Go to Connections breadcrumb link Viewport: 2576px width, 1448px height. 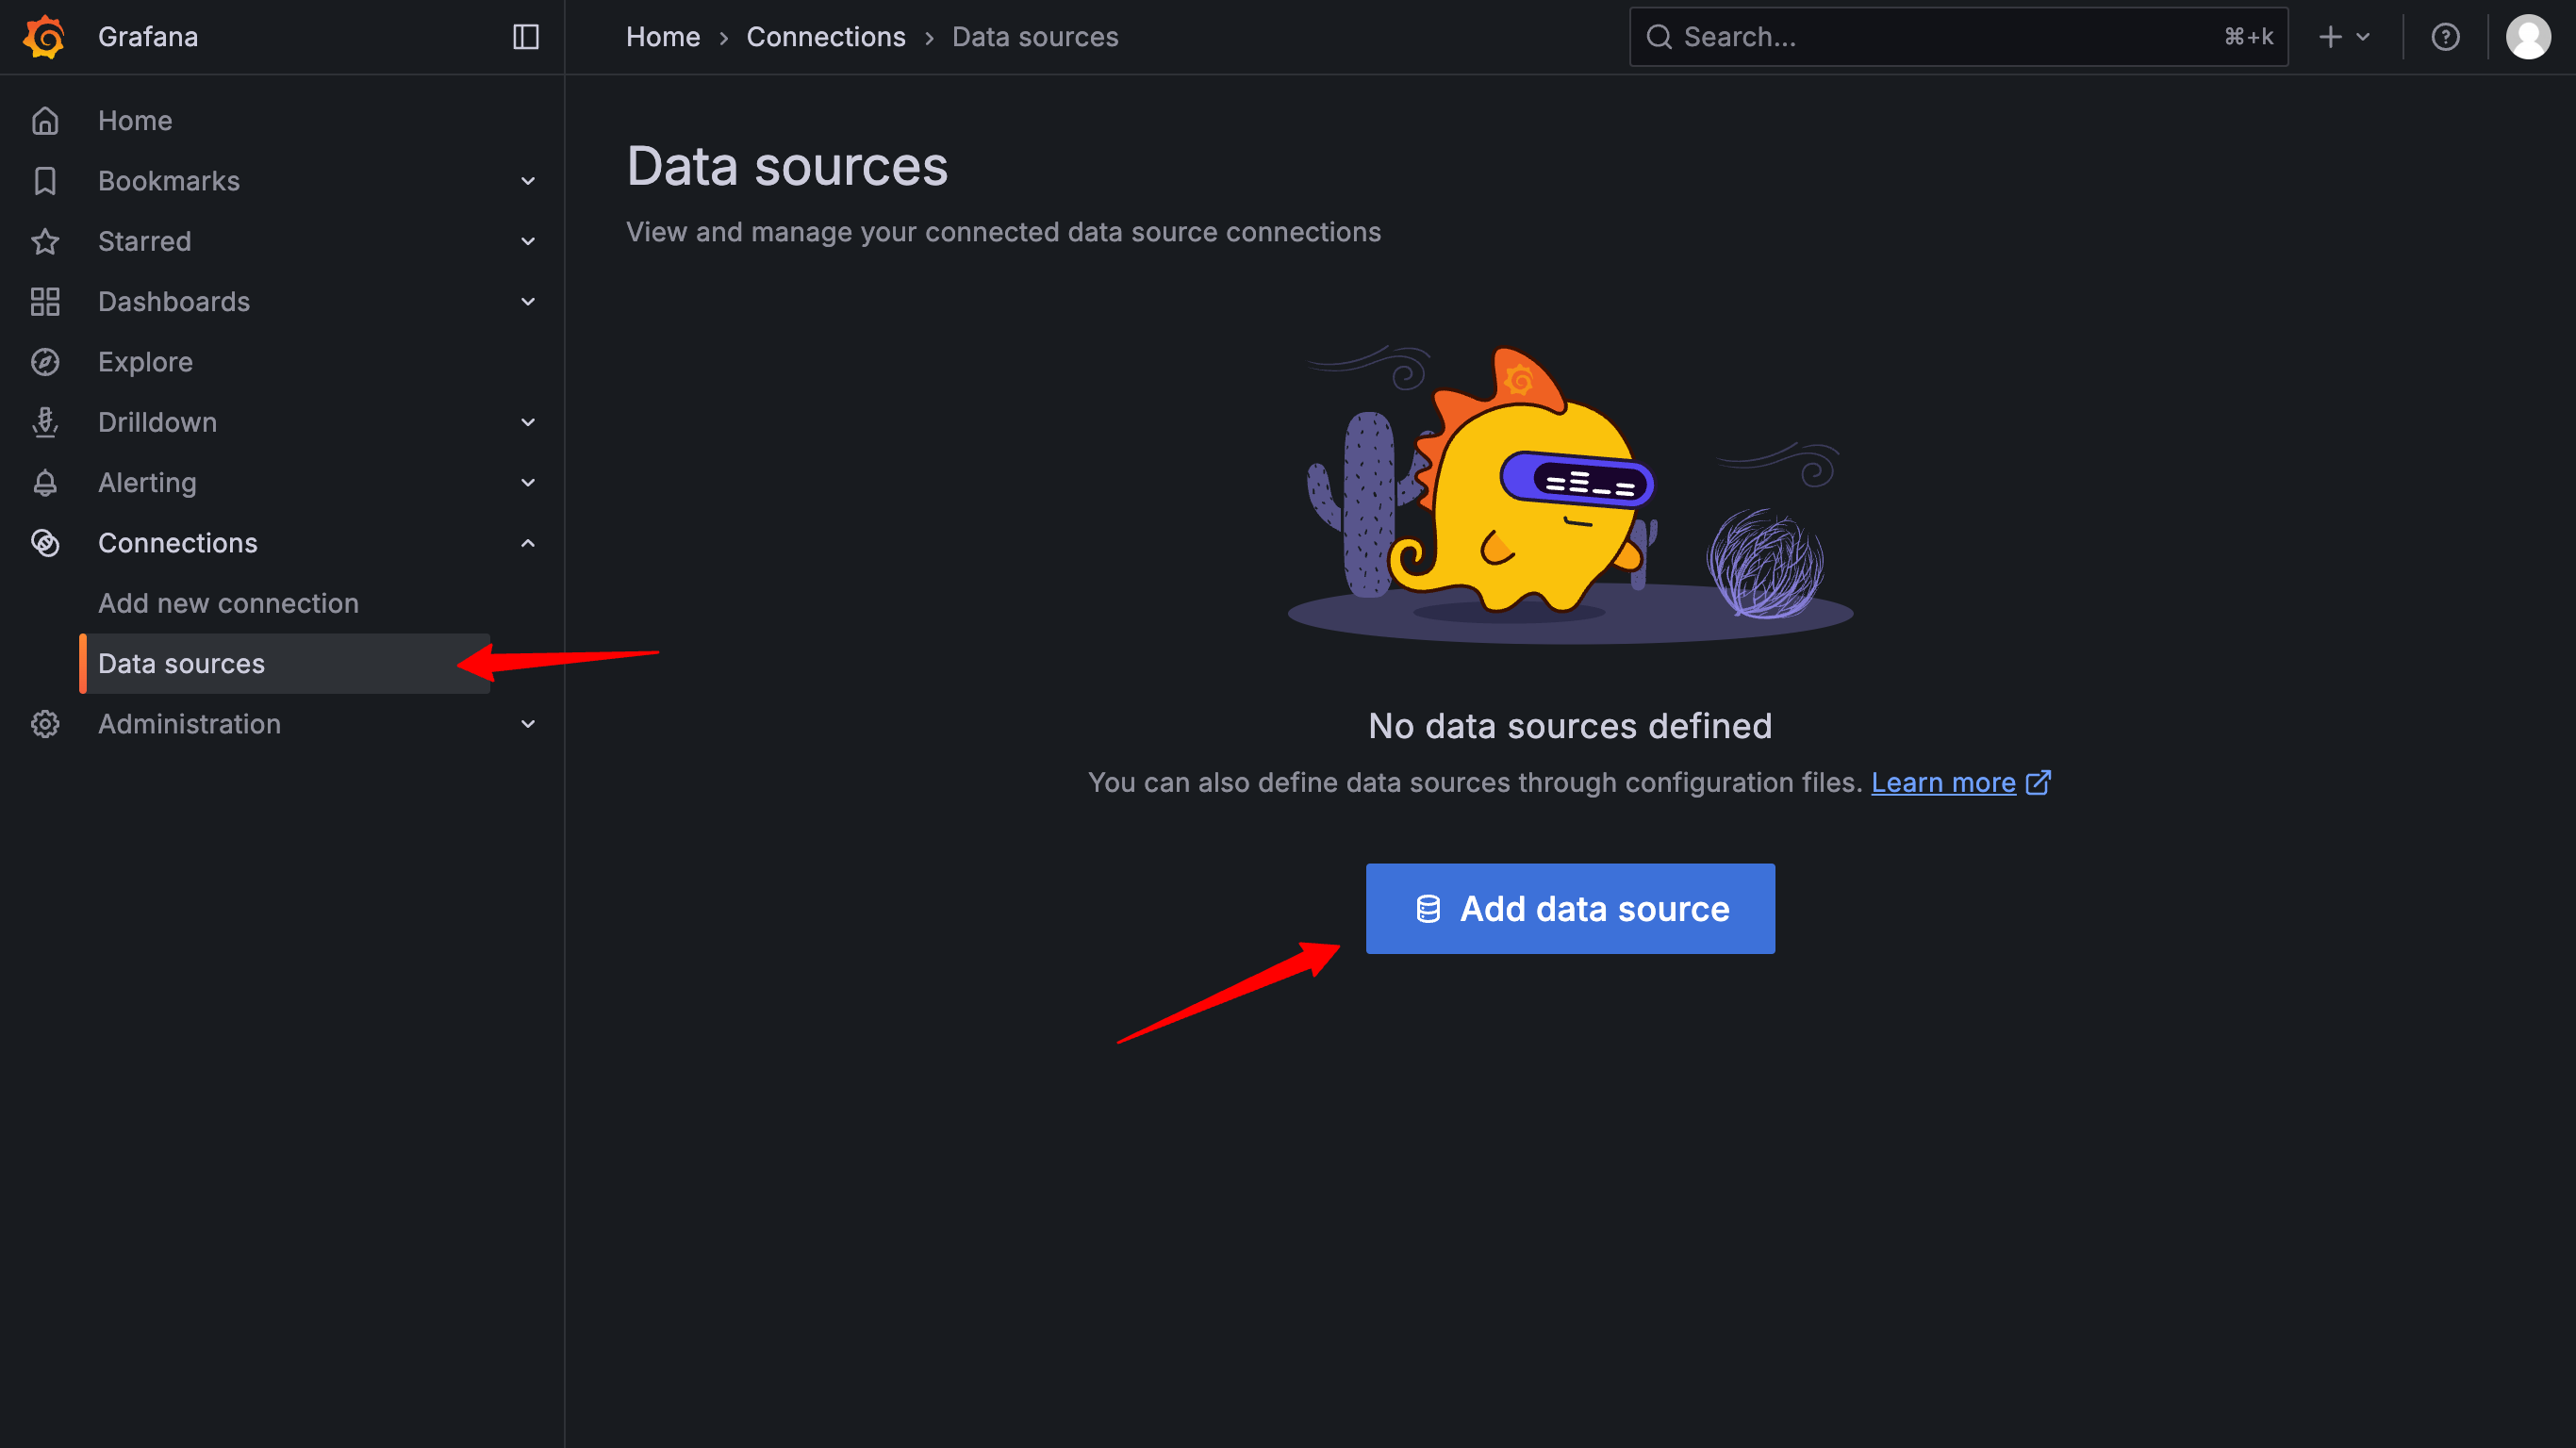click(825, 37)
